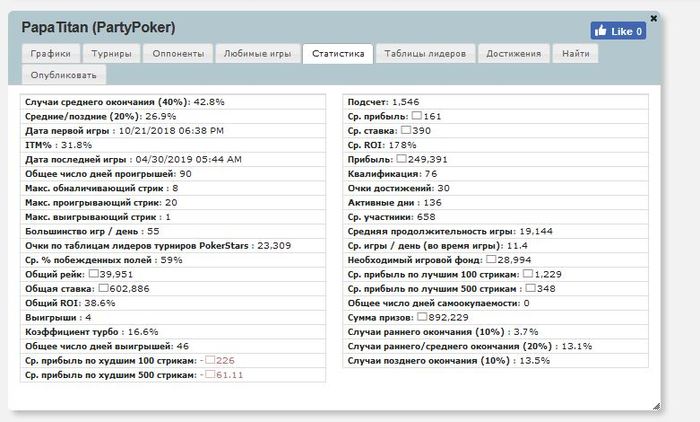Click the лучшим 500 стрикам 348 value
Image resolution: width=700 pixels, height=422 pixels.
tap(540, 288)
